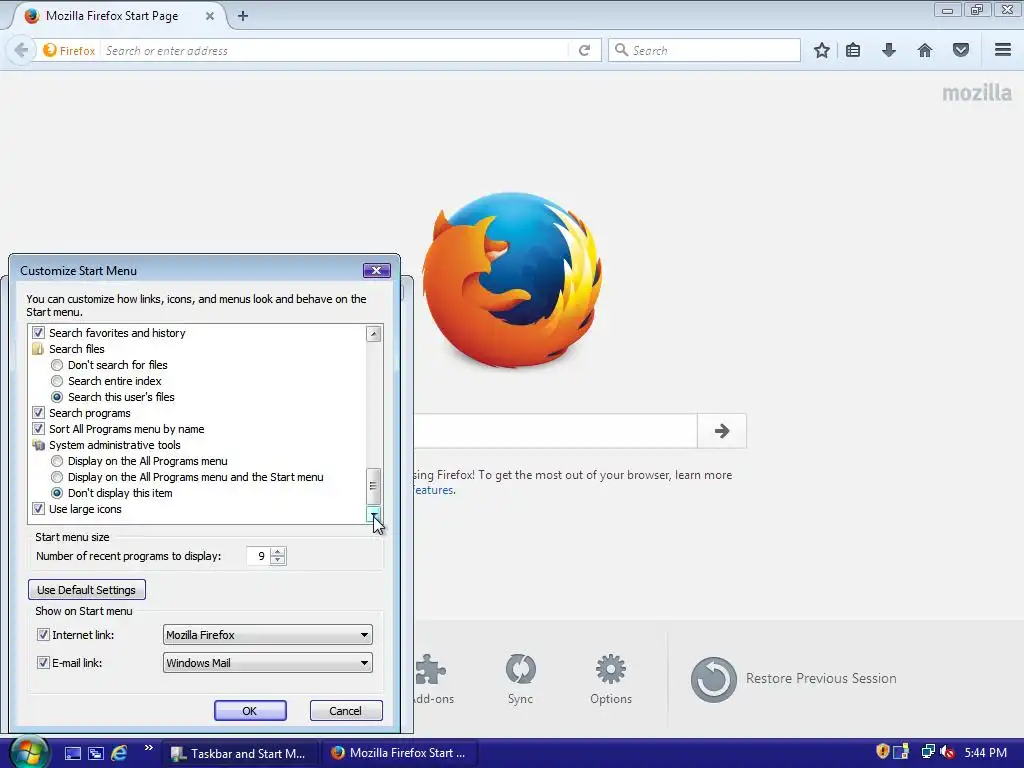Go to Firefox Home page icon

(925, 50)
